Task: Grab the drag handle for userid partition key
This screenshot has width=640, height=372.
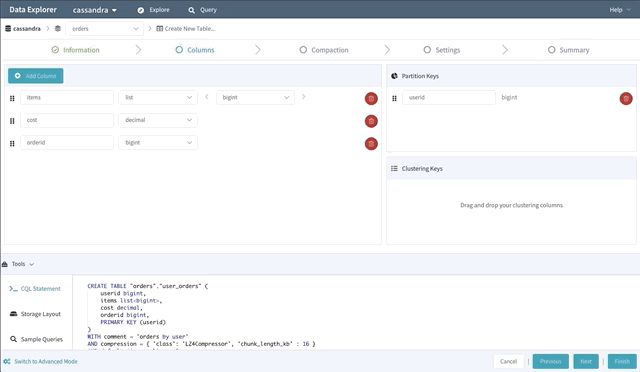Action: pyautogui.click(x=394, y=98)
